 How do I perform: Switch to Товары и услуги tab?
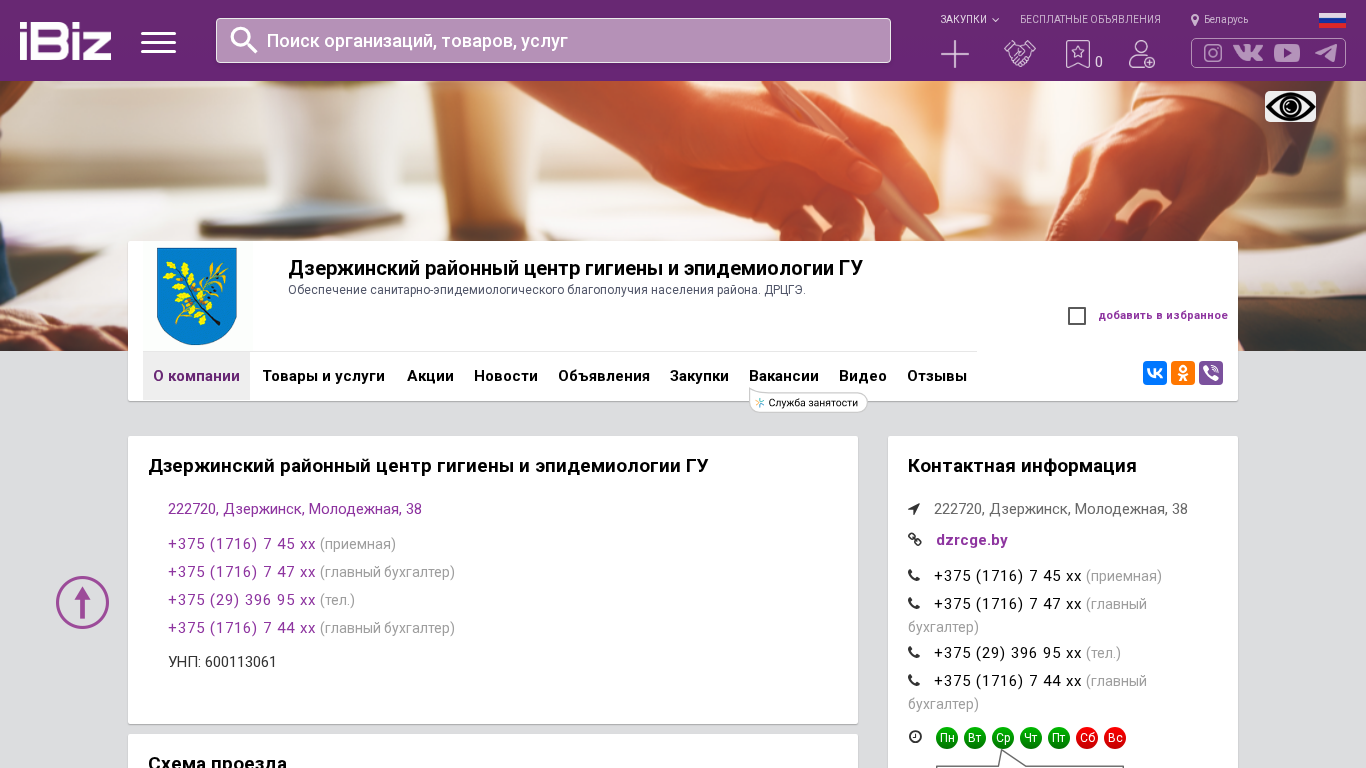click(323, 376)
